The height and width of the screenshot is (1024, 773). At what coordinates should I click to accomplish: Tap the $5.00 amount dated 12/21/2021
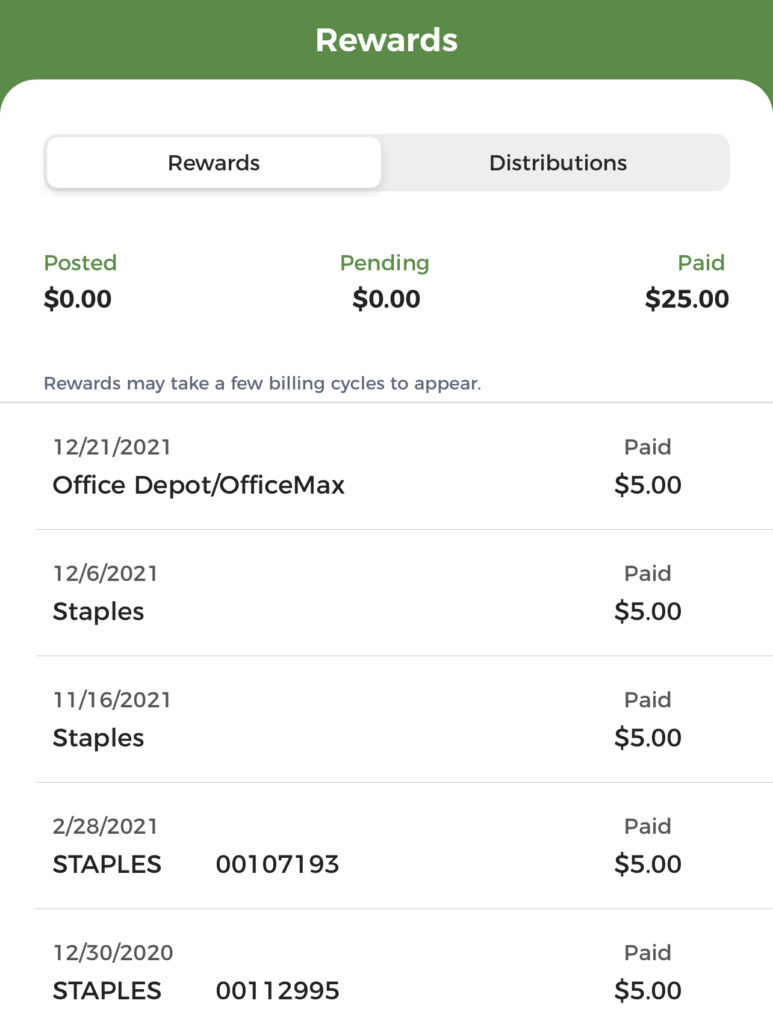coord(648,485)
